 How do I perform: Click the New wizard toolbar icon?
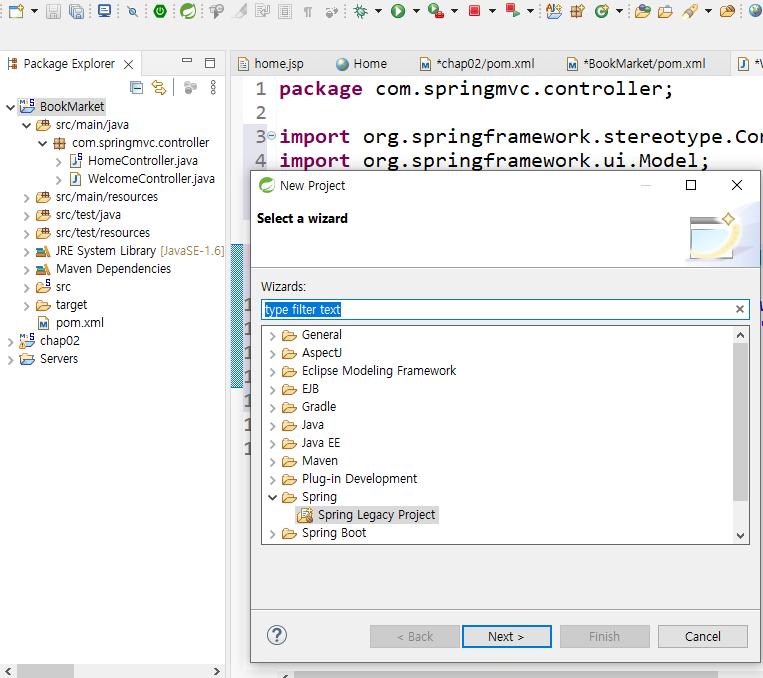tap(16, 11)
